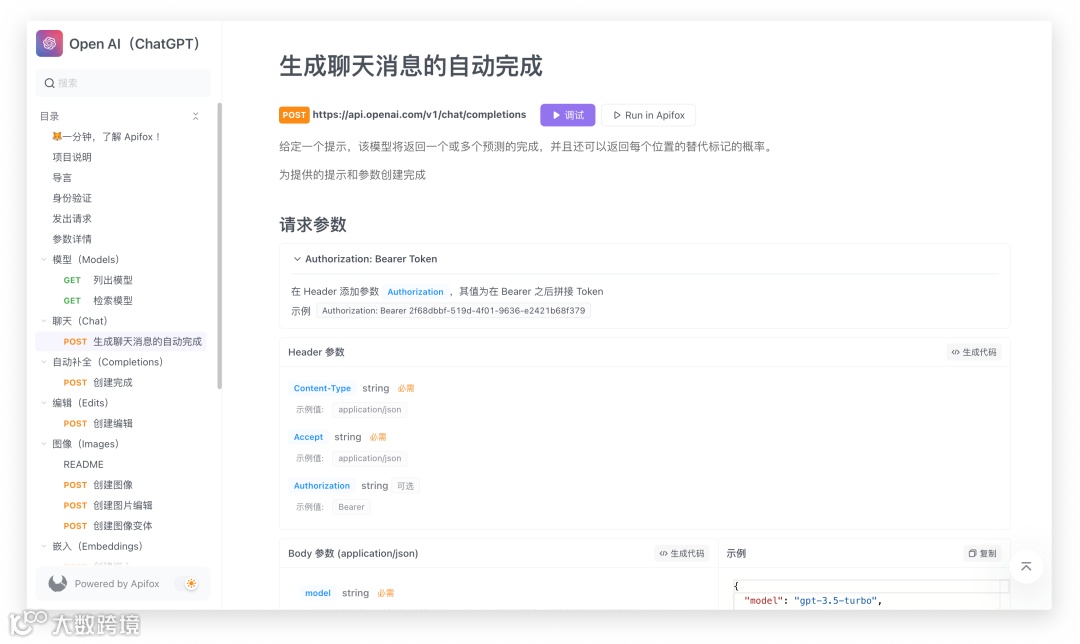The image size is (1080, 644).
Task: Click the model body parameter name
Action: pos(318,593)
